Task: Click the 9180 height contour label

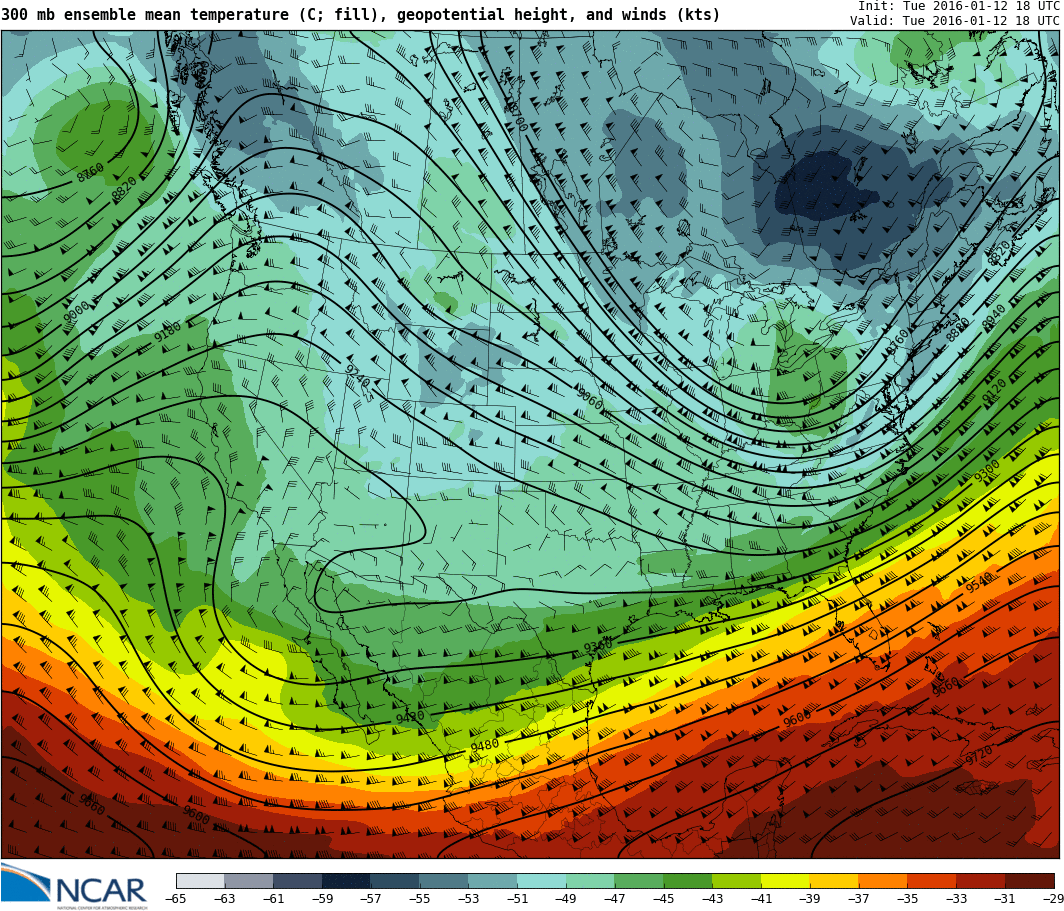Action: [168, 332]
